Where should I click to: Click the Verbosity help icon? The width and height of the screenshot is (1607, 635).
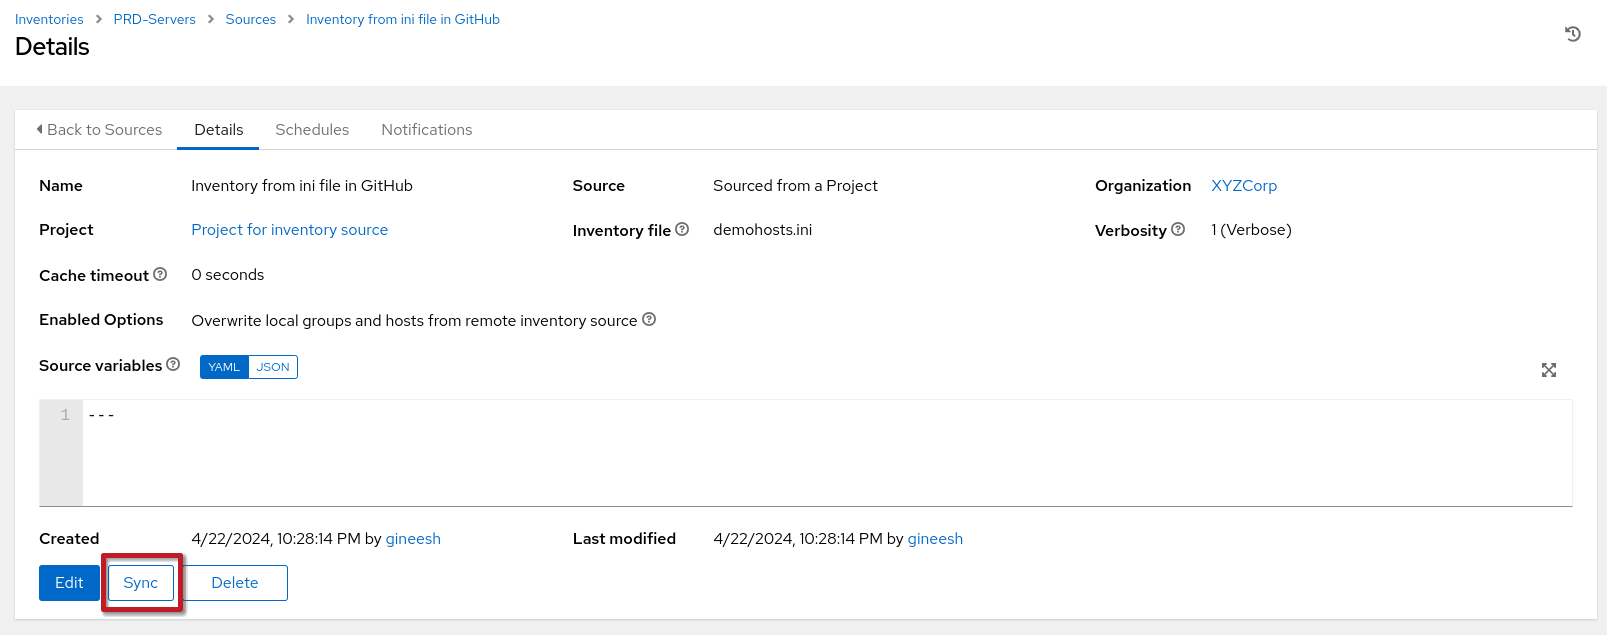pos(1178,229)
